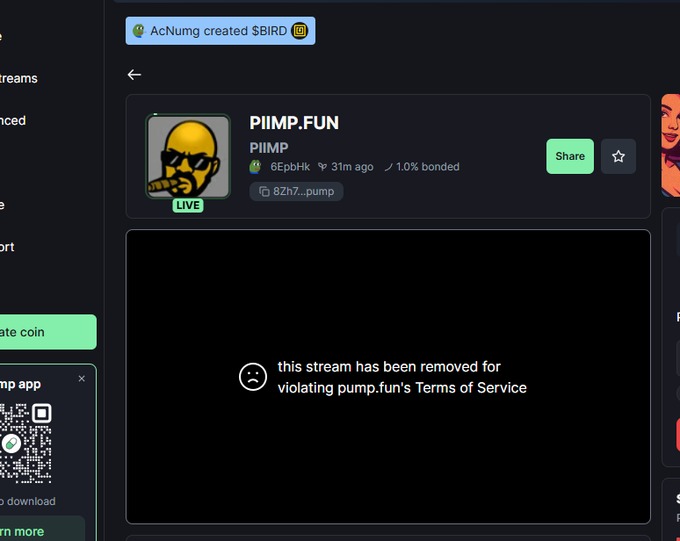This screenshot has height=541, width=680.
Task: Go back using the left arrow icon
Action: 134,75
